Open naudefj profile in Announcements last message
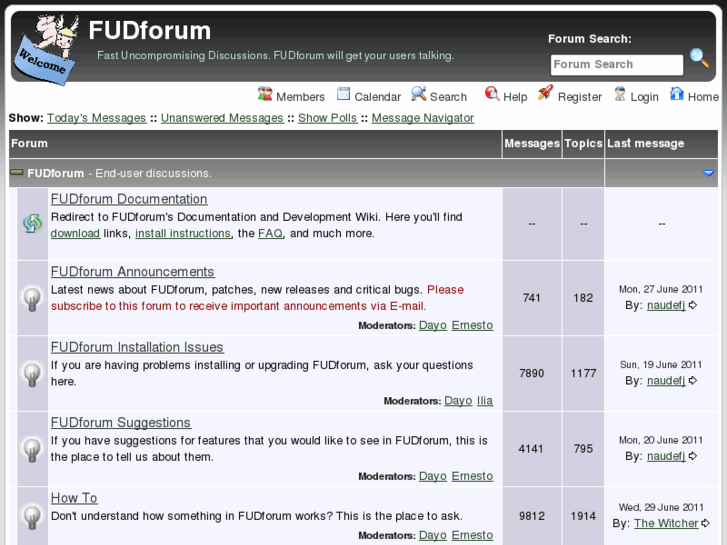727x545 pixels. pyautogui.click(x=666, y=305)
